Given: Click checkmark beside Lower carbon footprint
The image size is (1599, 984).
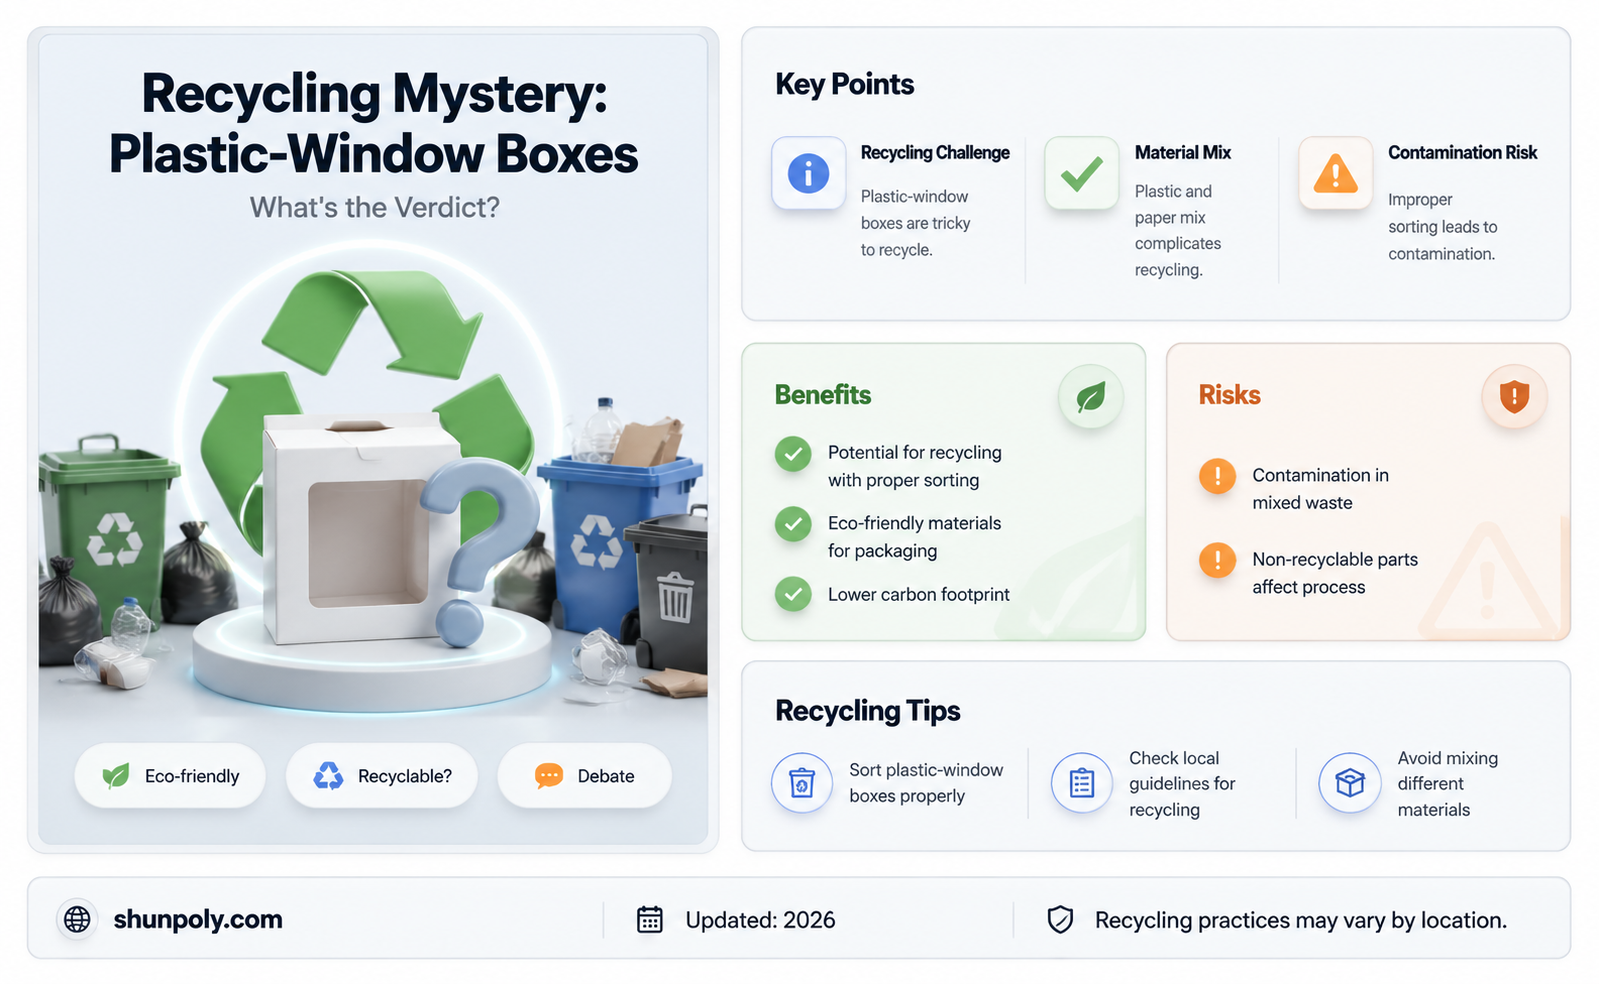Looking at the screenshot, I should coord(793,594).
